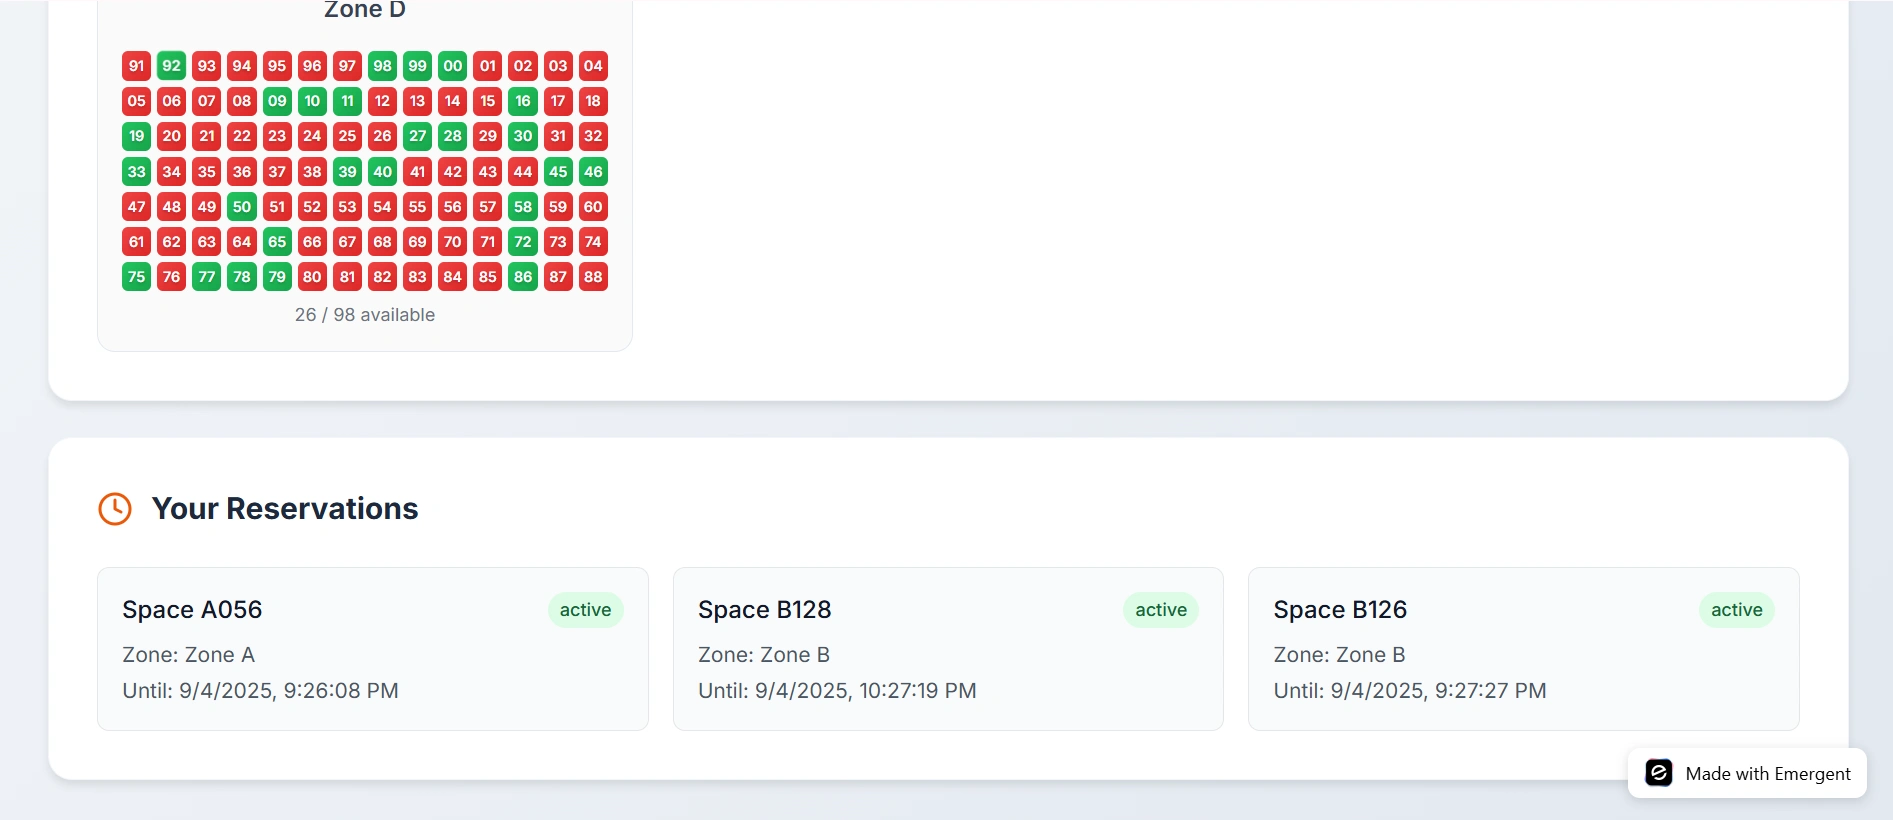Click occupied red space 04
Viewport: 1893px width, 820px height.
[x=593, y=66]
